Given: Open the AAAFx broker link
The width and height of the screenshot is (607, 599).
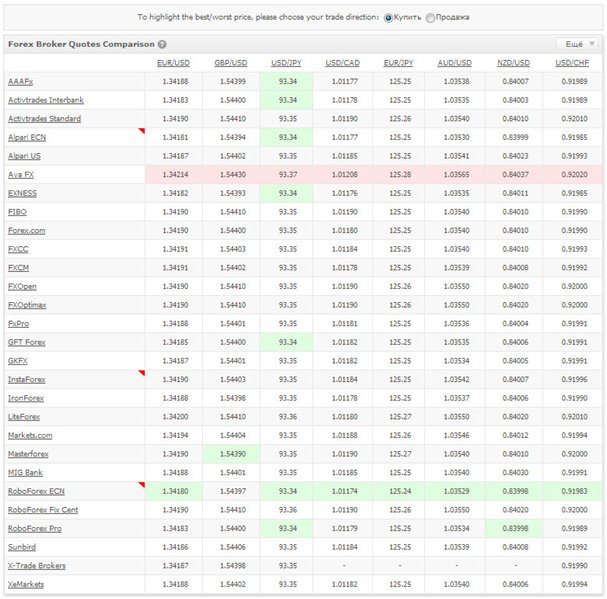Looking at the screenshot, I should [x=21, y=82].
